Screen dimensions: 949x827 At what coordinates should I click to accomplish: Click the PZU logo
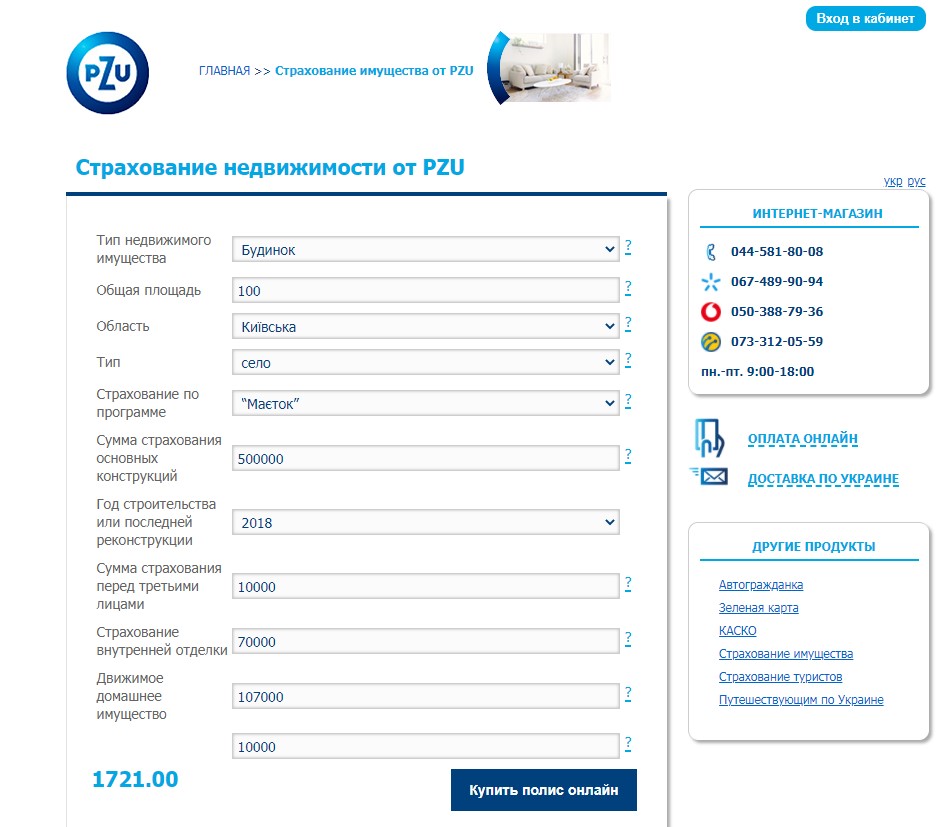click(x=107, y=73)
